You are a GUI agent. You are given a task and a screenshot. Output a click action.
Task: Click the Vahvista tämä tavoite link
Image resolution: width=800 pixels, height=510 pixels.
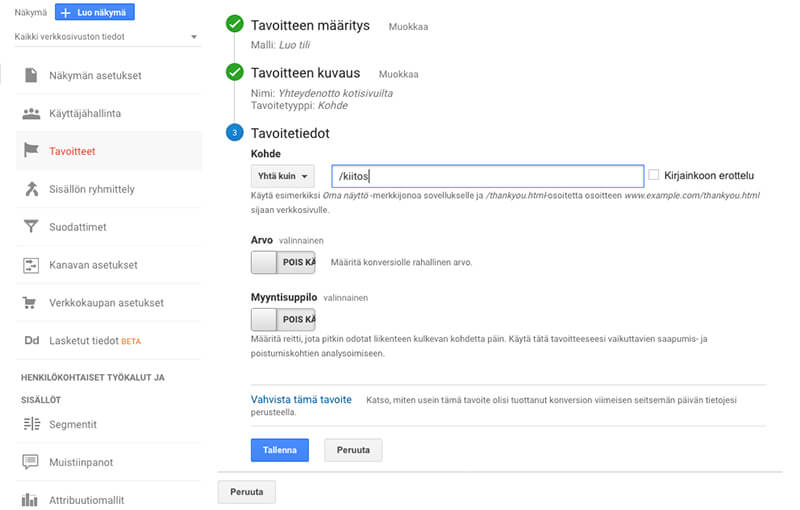click(x=301, y=400)
